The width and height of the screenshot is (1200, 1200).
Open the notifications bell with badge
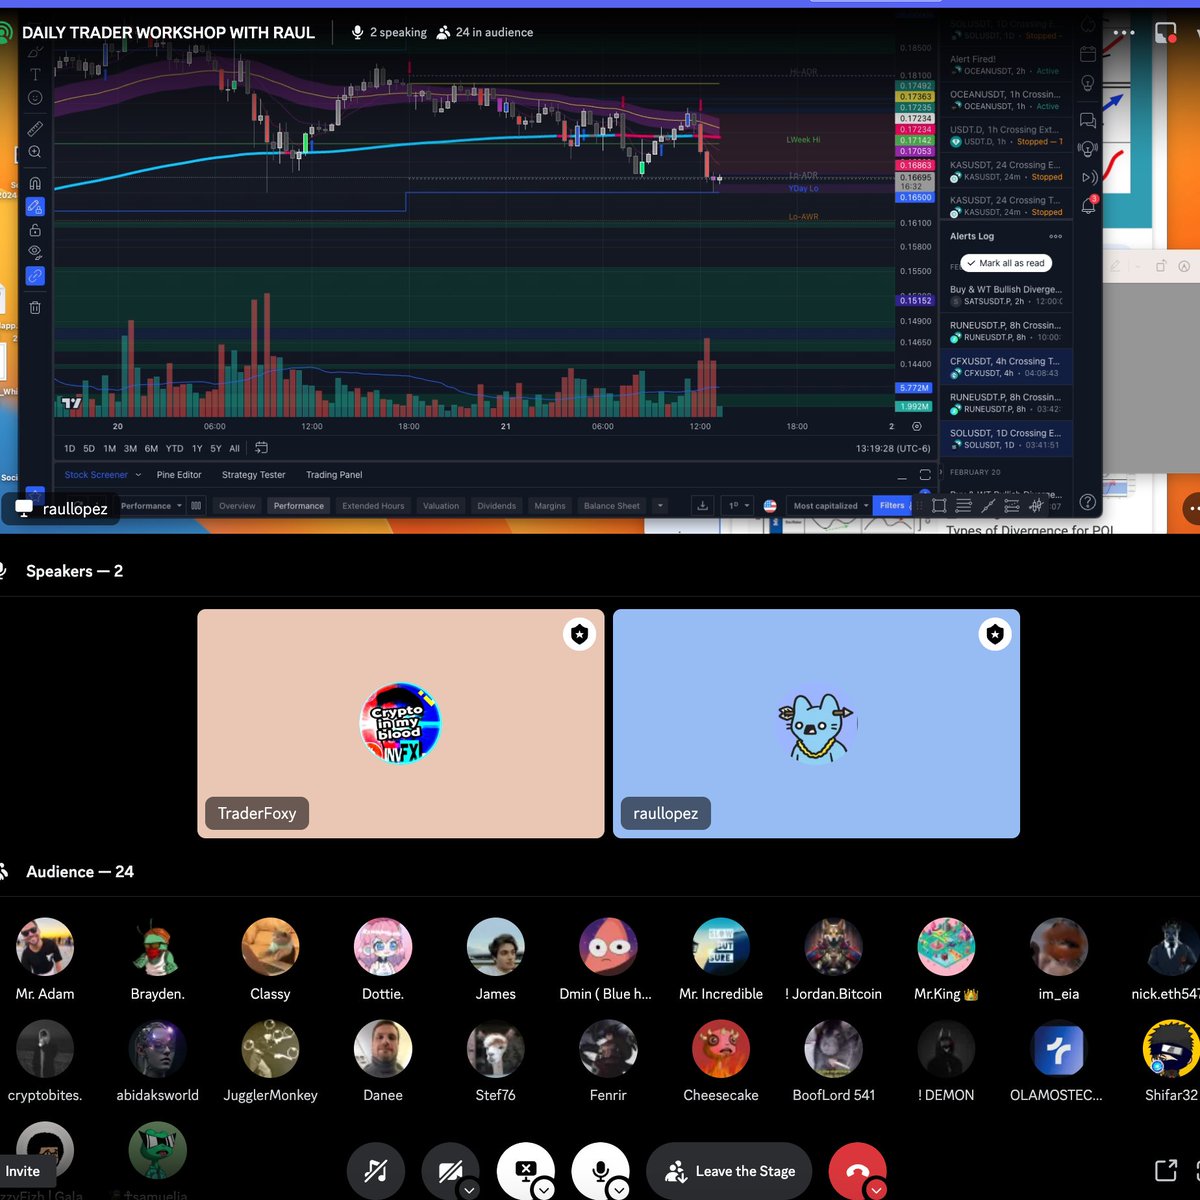click(x=1088, y=205)
